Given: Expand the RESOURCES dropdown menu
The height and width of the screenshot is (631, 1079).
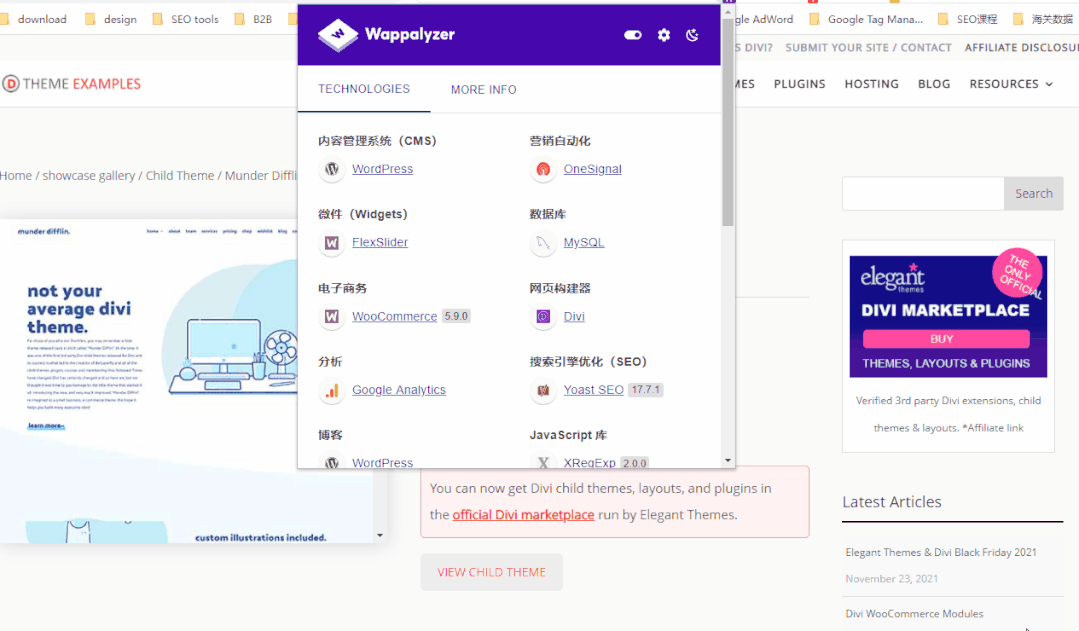Looking at the screenshot, I should click(x=1011, y=84).
